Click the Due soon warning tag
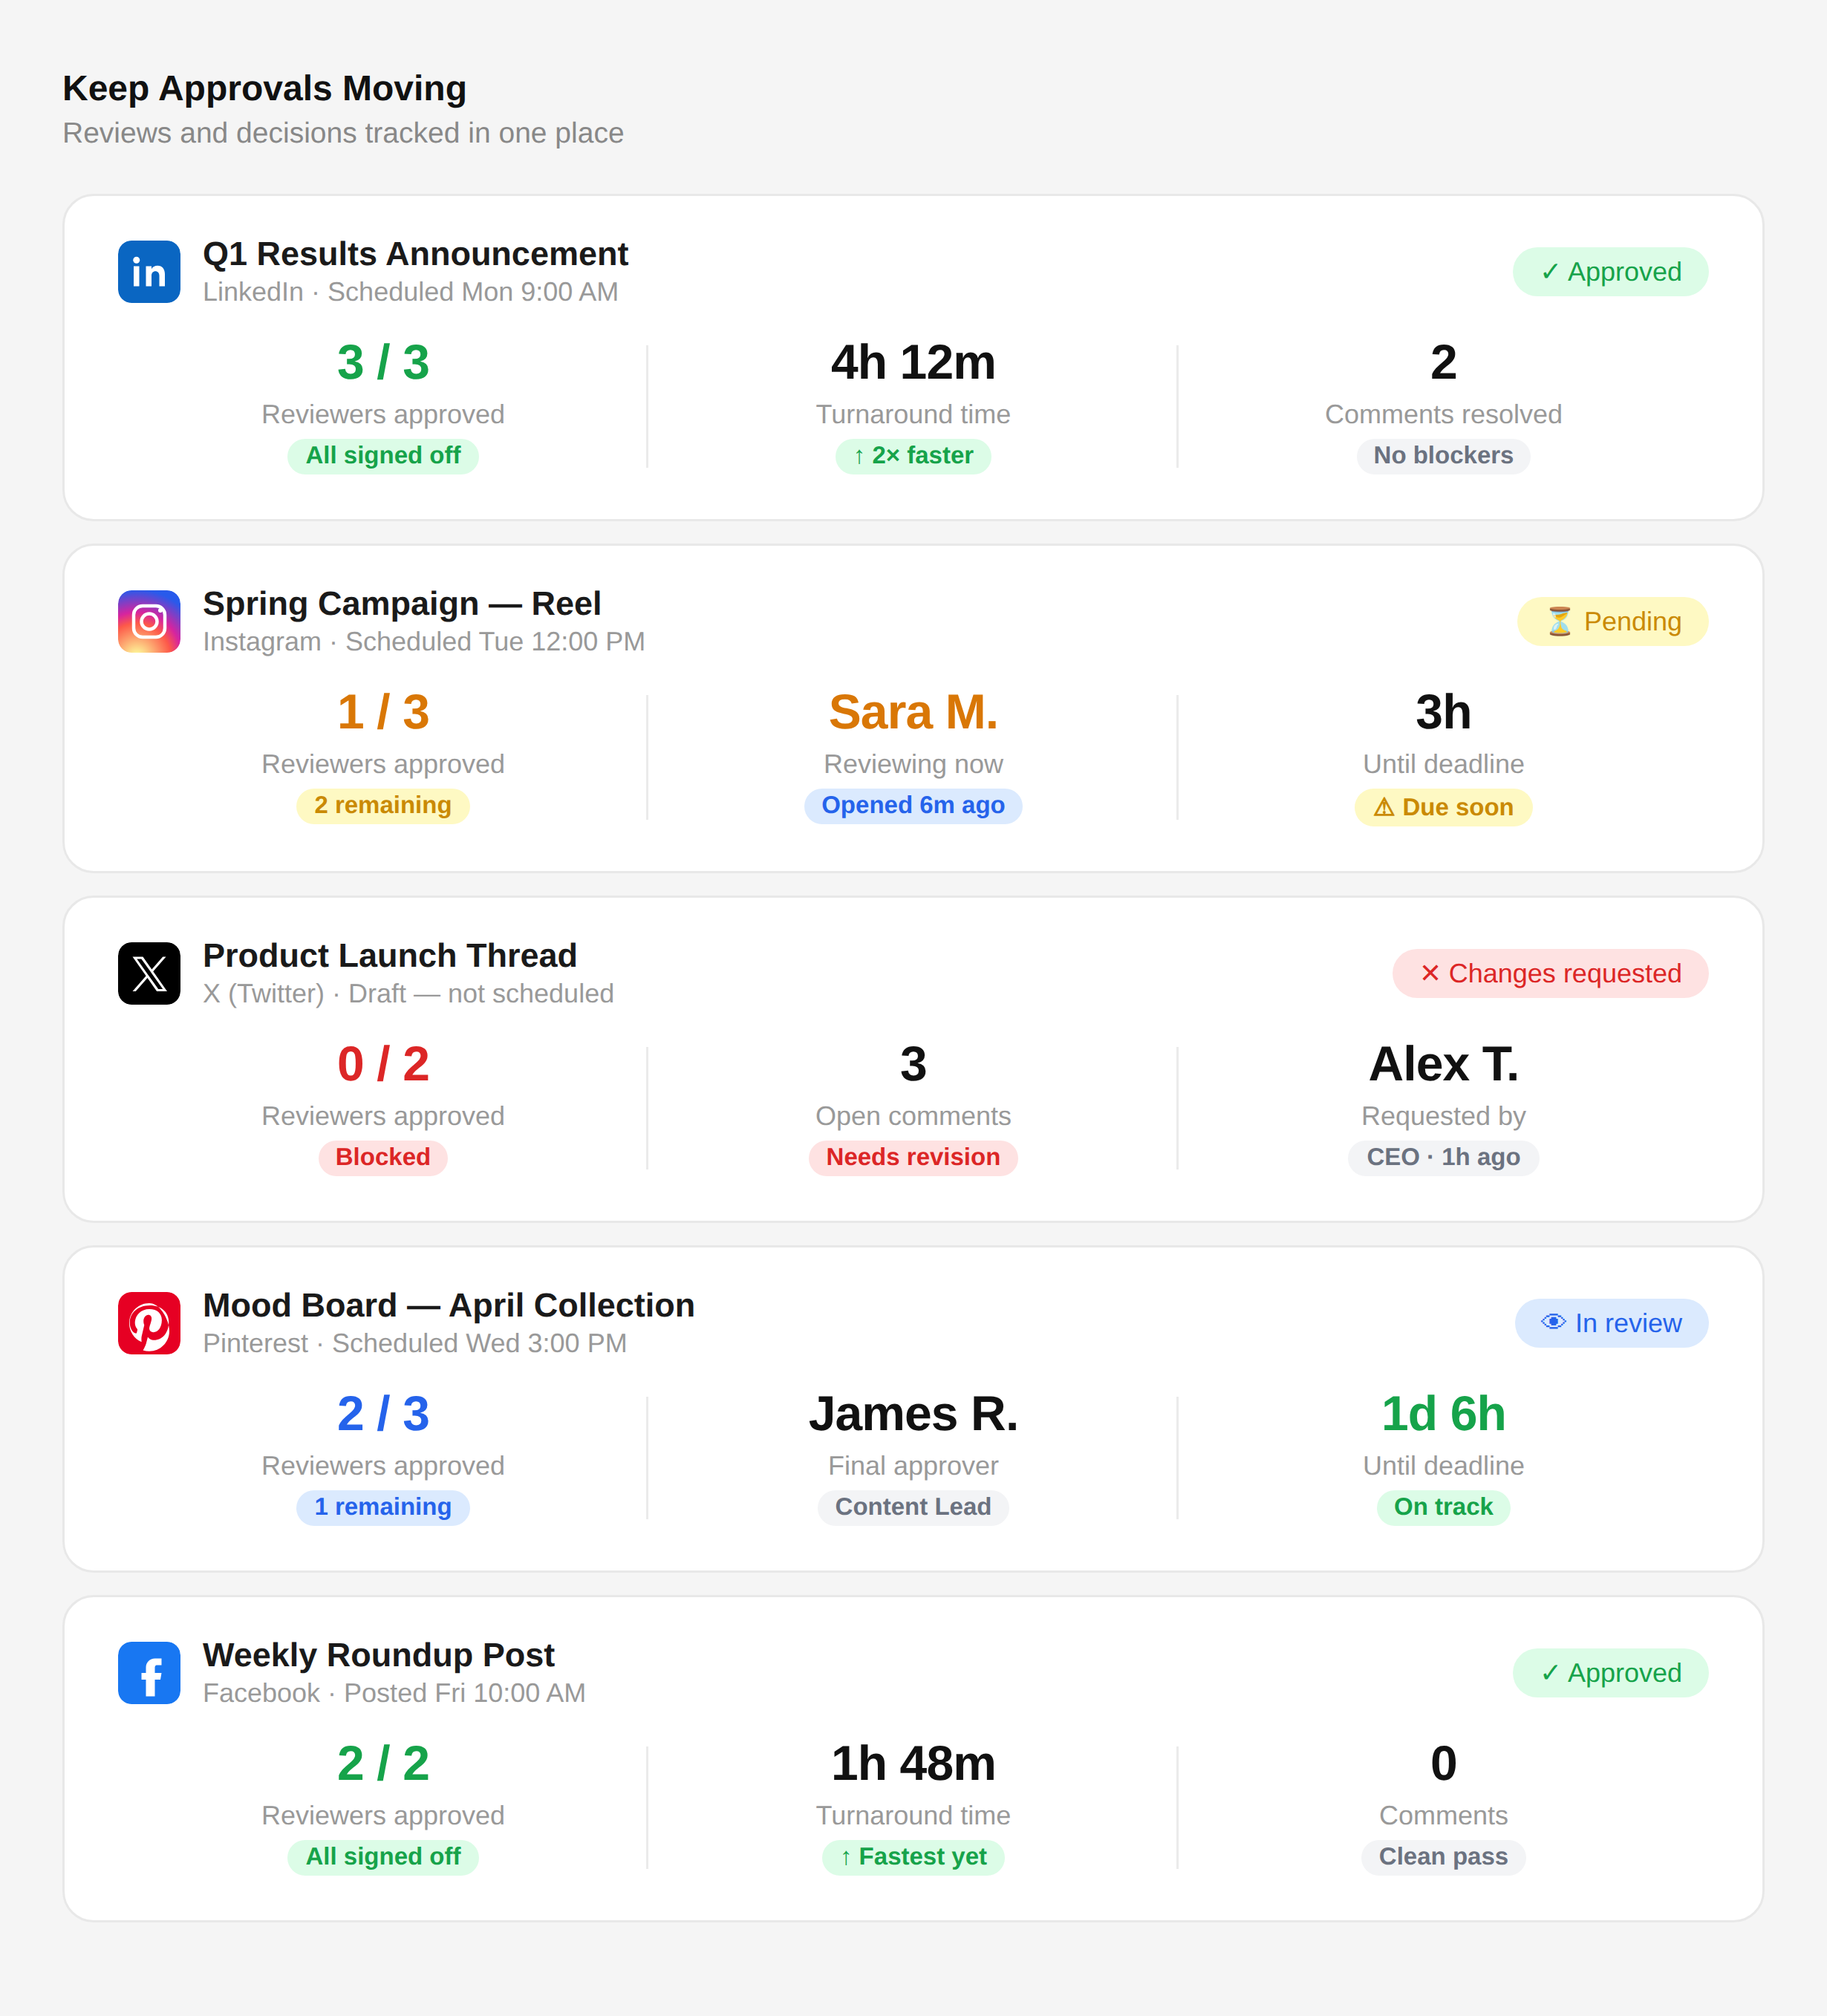This screenshot has height=2016, width=1827. (x=1442, y=807)
